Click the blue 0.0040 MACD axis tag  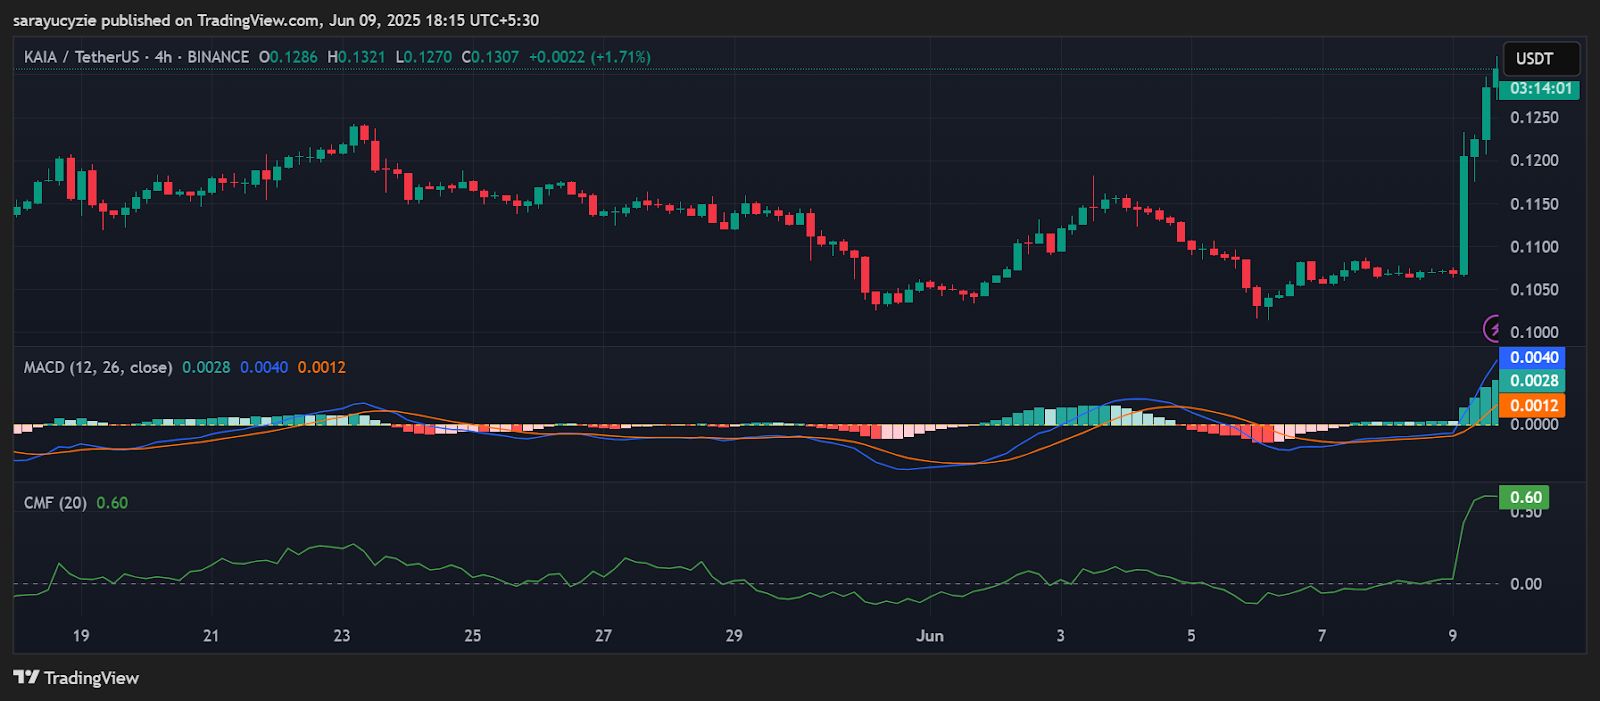[1534, 357]
